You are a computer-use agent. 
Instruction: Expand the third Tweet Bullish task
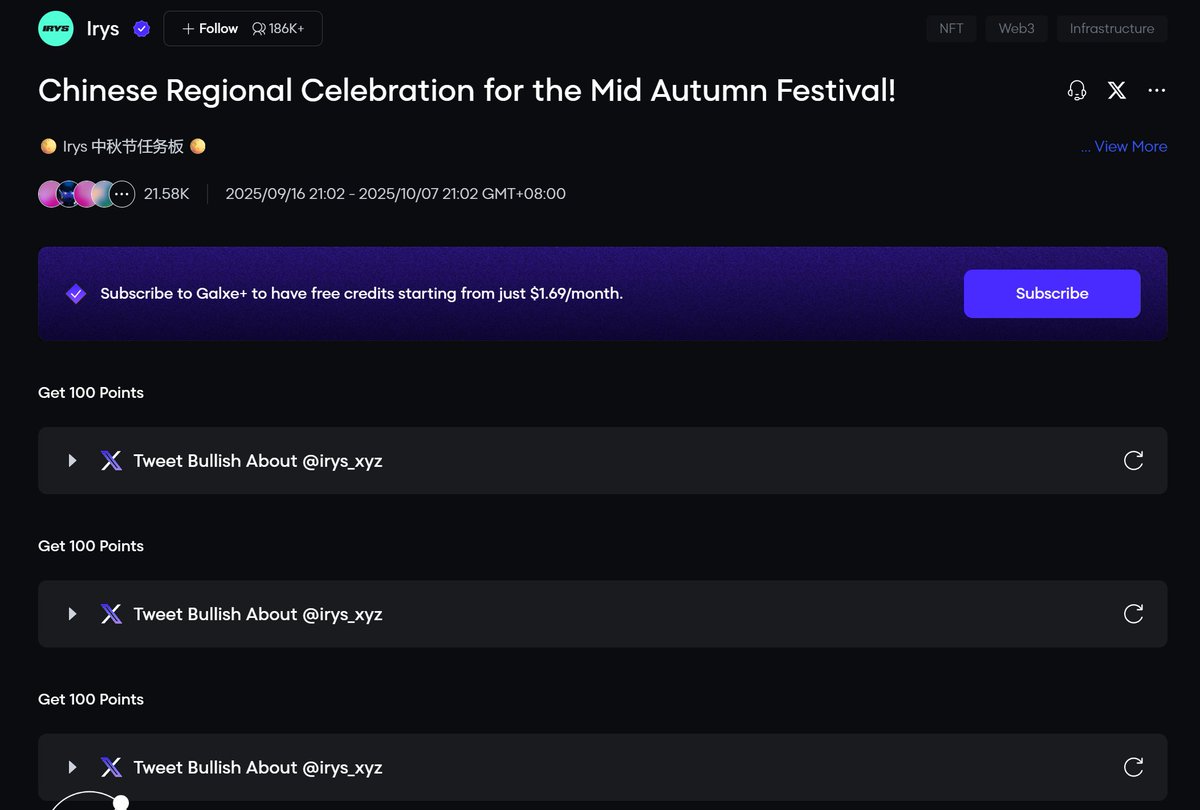coord(72,767)
